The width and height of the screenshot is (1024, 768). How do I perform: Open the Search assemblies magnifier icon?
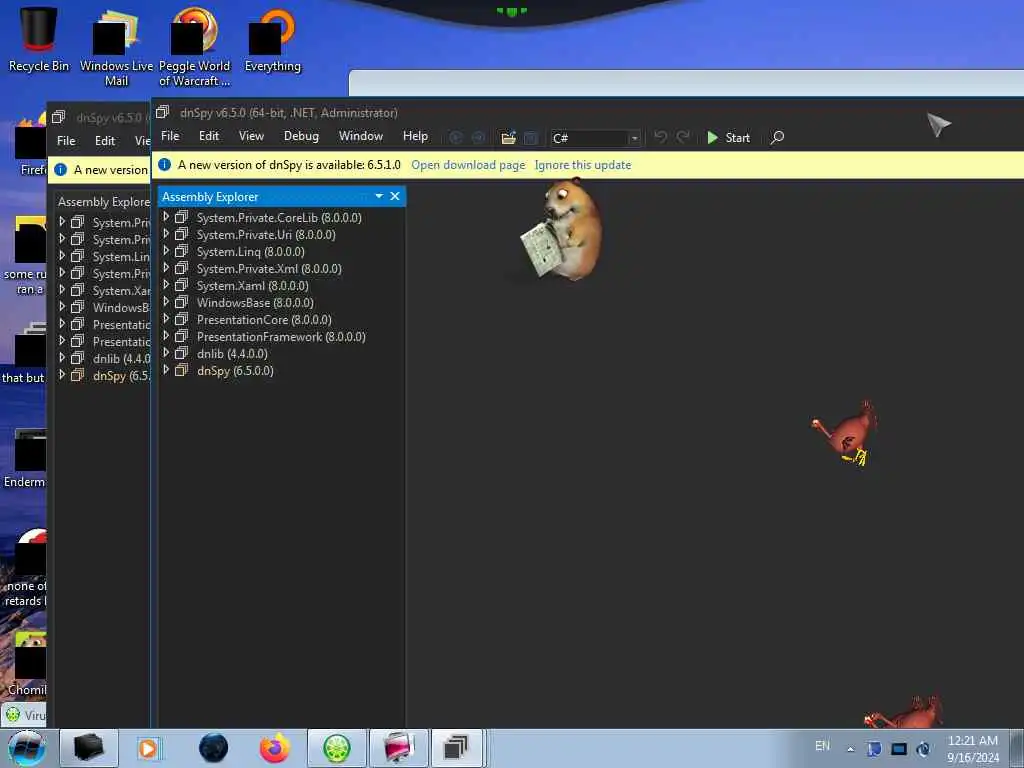(x=777, y=138)
